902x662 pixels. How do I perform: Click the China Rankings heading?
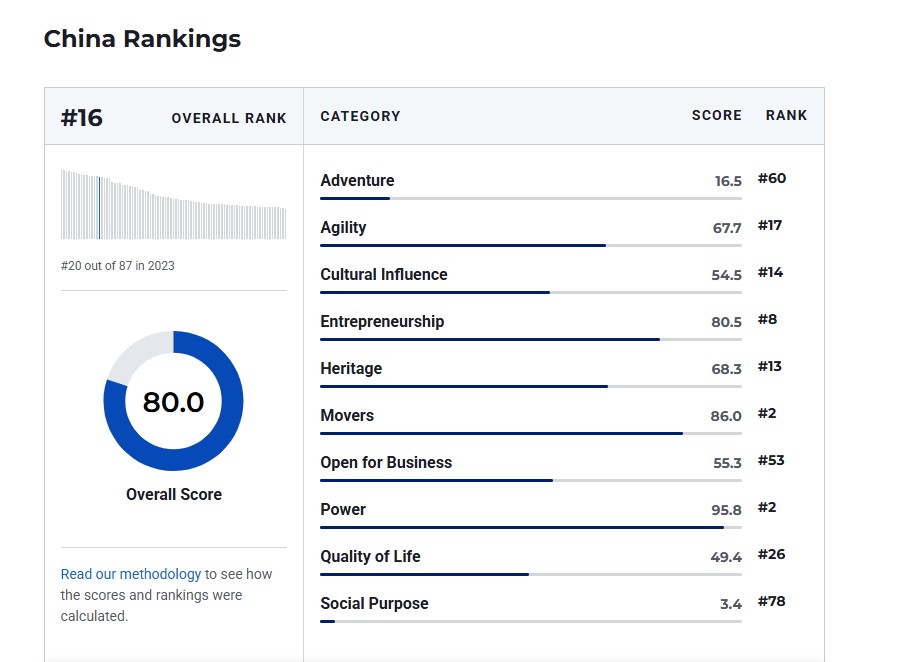pos(142,40)
